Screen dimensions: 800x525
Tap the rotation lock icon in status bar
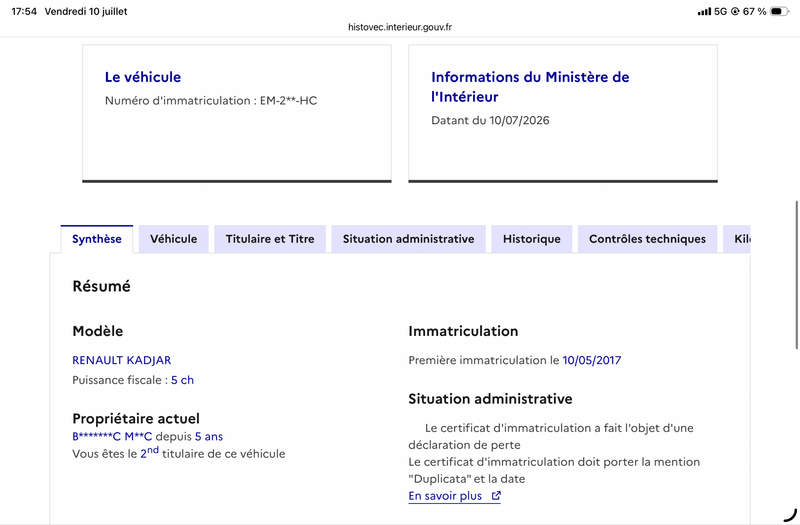(735, 11)
